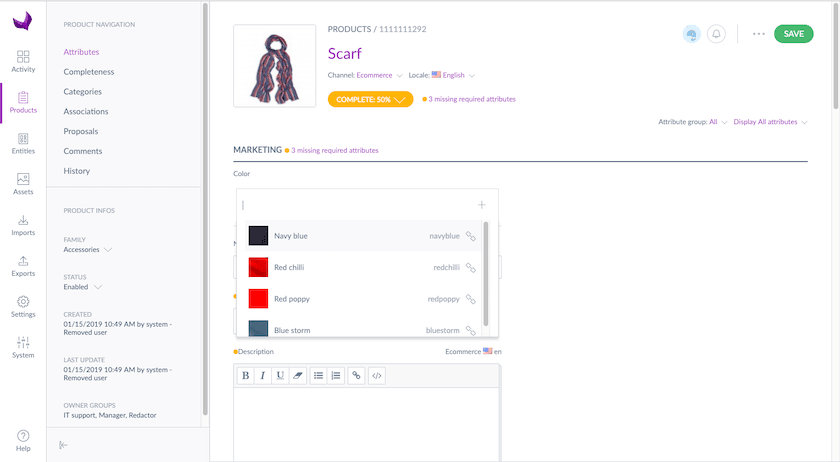Screen dimensions: 840x462
Task: Open the Help section
Action: tap(23, 441)
